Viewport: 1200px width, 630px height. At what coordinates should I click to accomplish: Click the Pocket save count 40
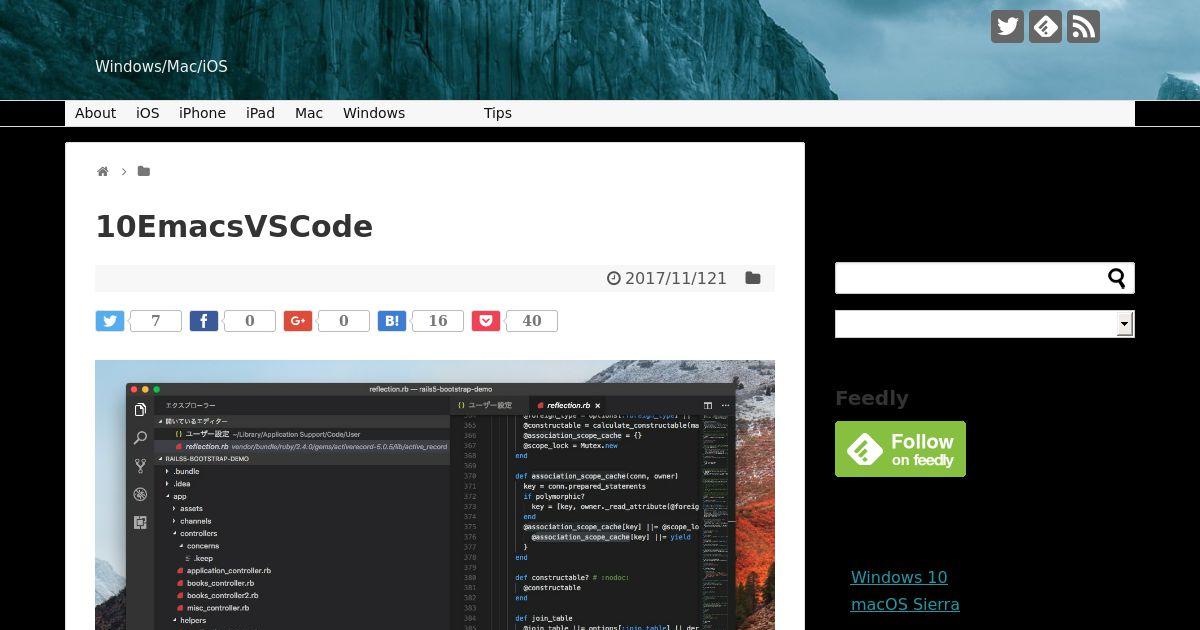(x=532, y=321)
